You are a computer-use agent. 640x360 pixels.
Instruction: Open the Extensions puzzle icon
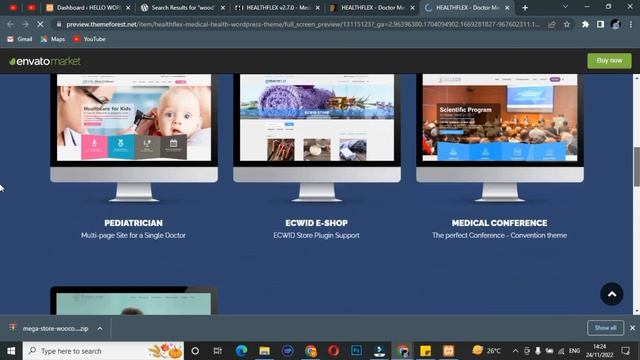[585, 24]
